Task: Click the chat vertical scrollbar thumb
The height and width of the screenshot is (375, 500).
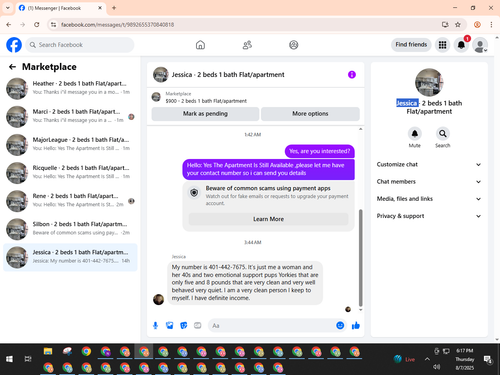Action: point(360,258)
